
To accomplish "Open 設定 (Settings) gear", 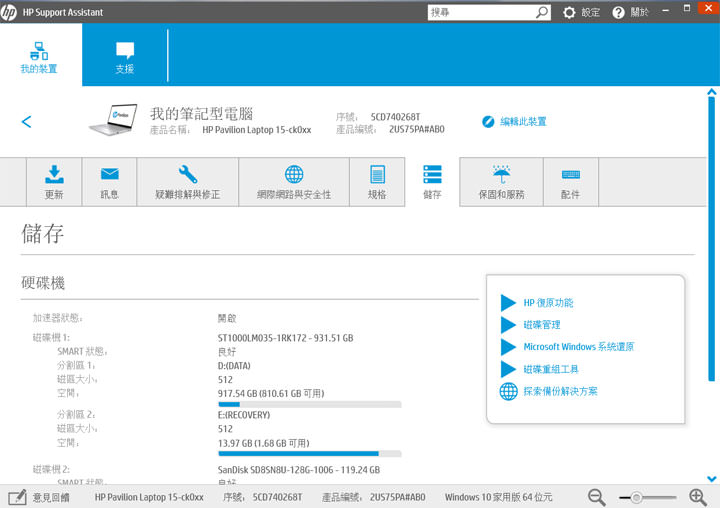I will [x=582, y=13].
